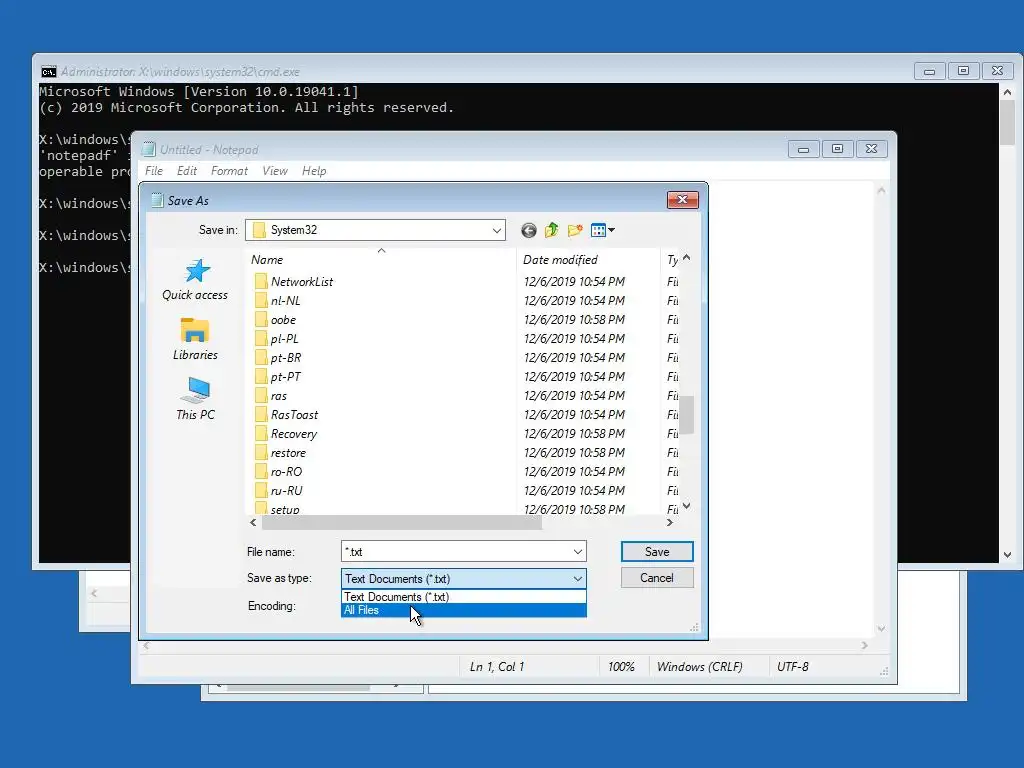Click the Notepad title bar icon

click(x=149, y=150)
